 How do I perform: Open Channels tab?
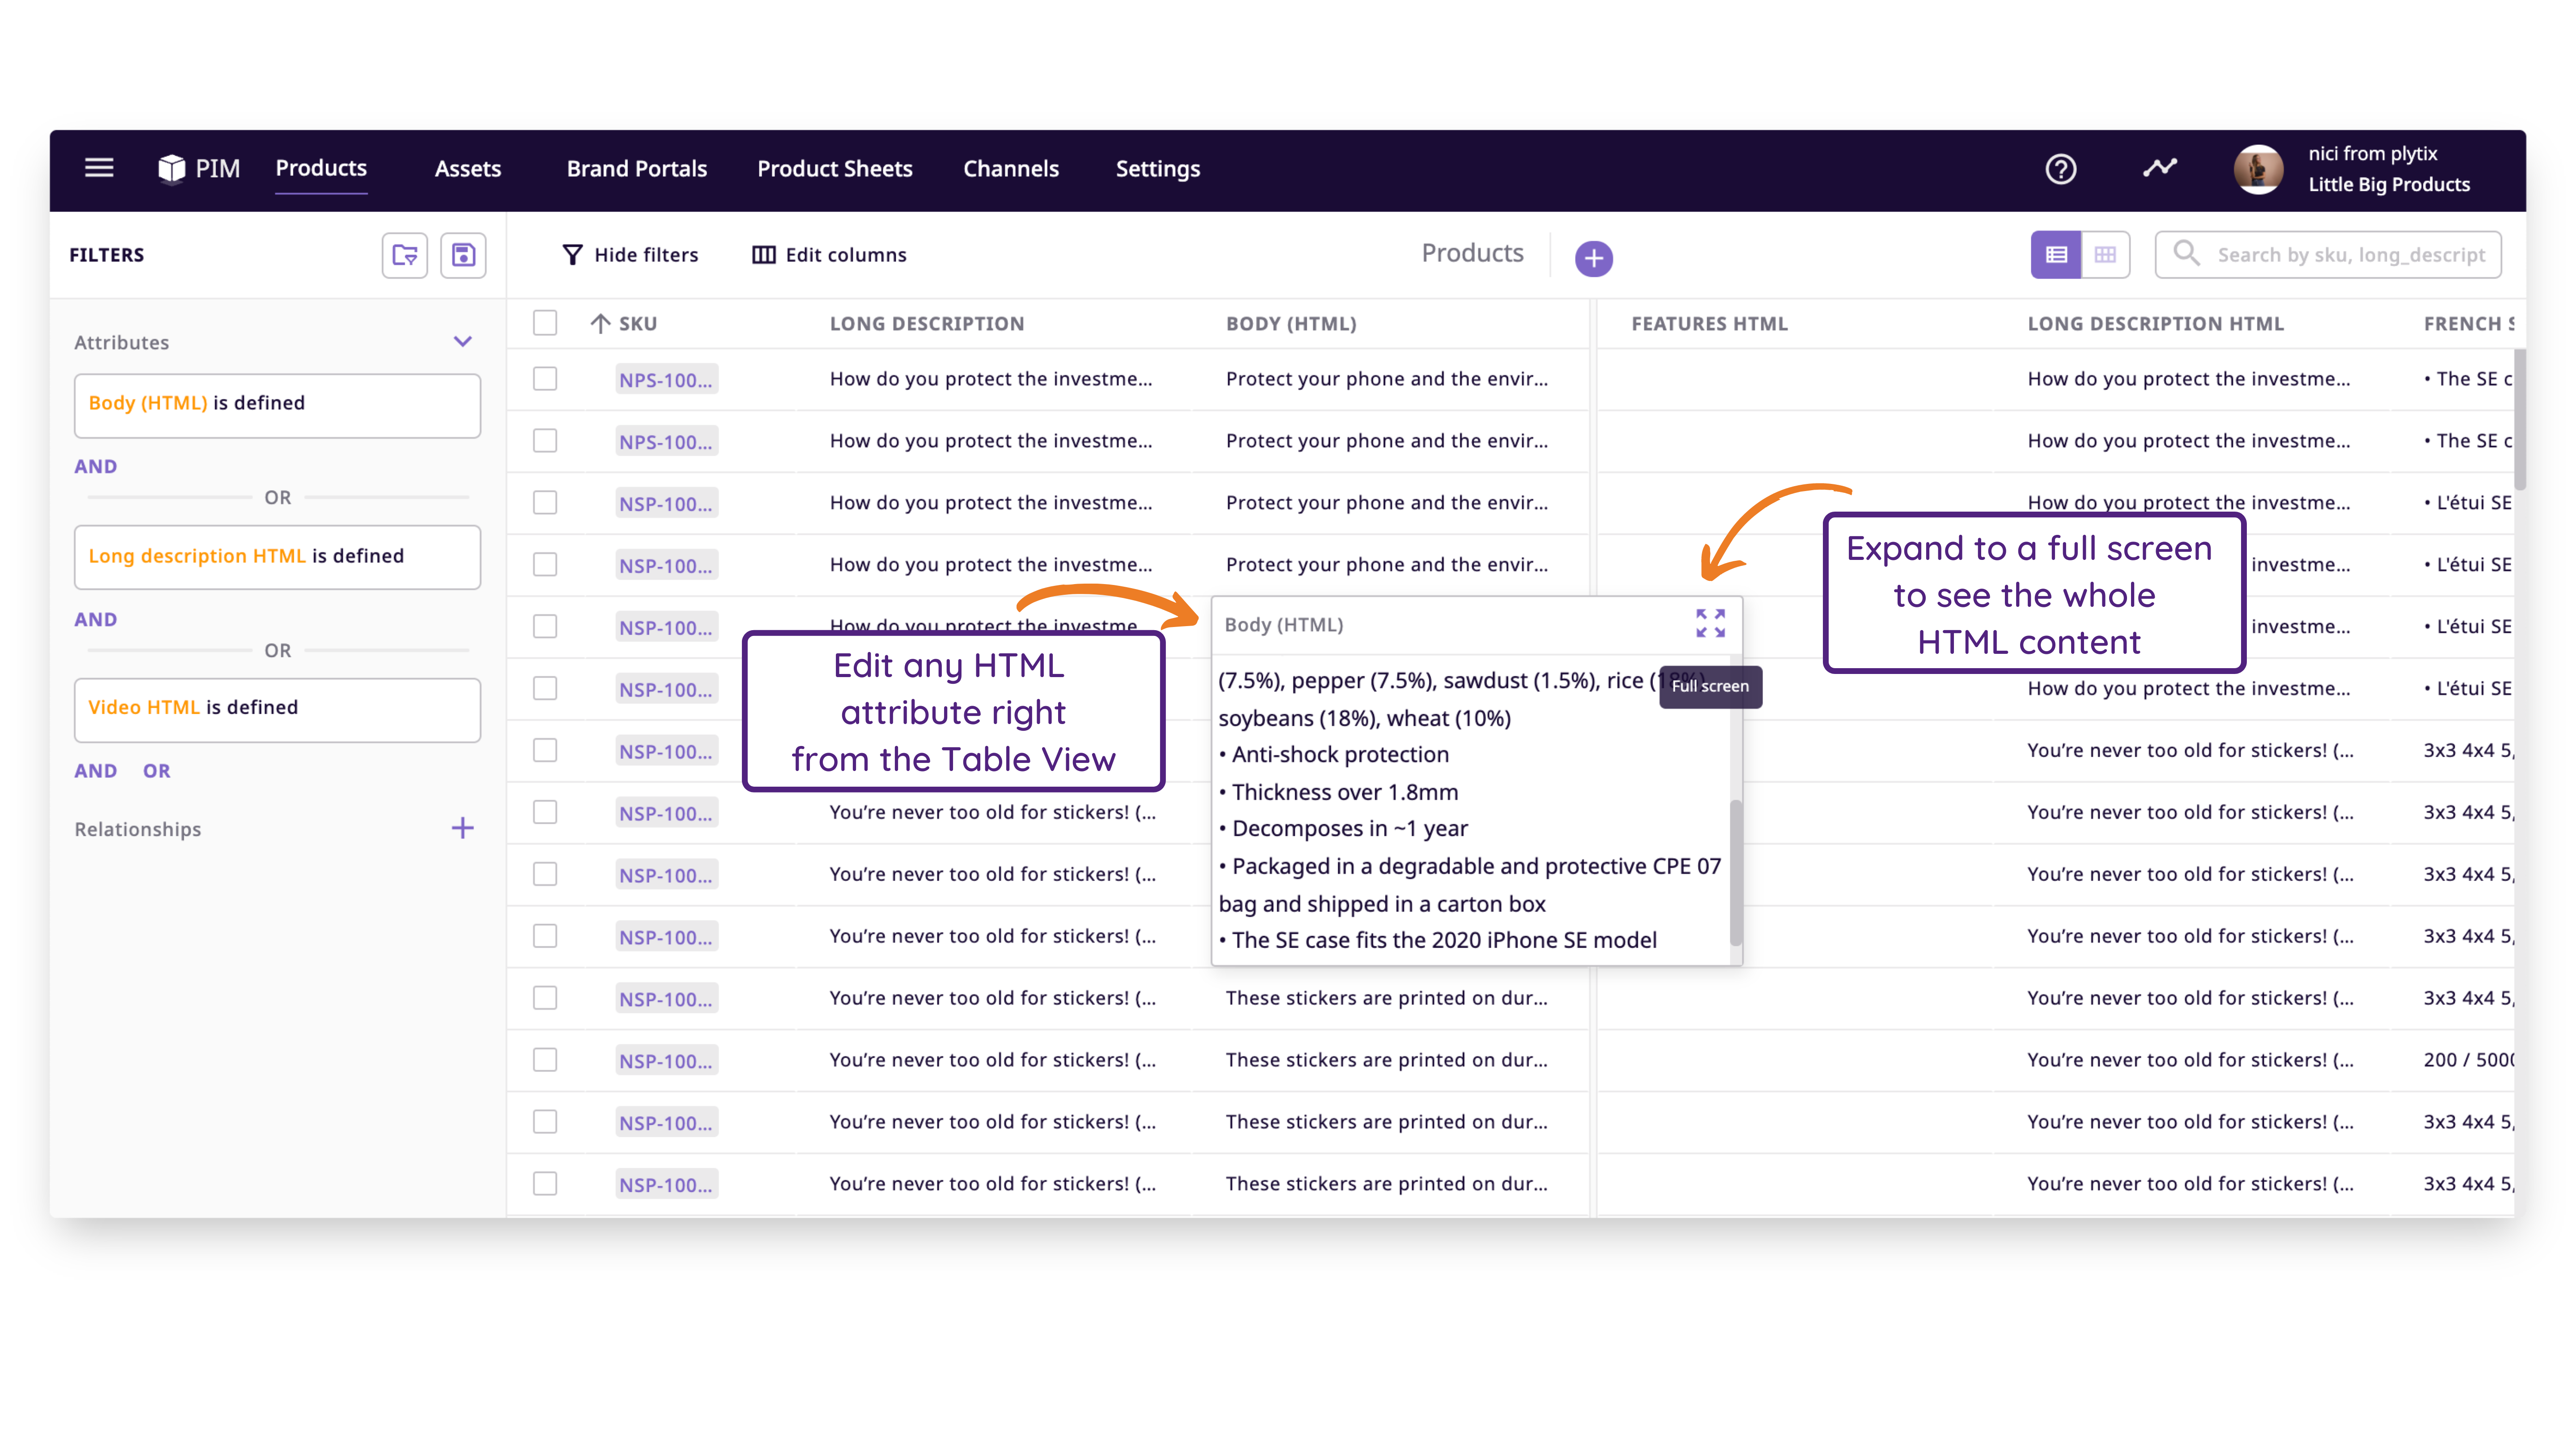coord(1011,169)
